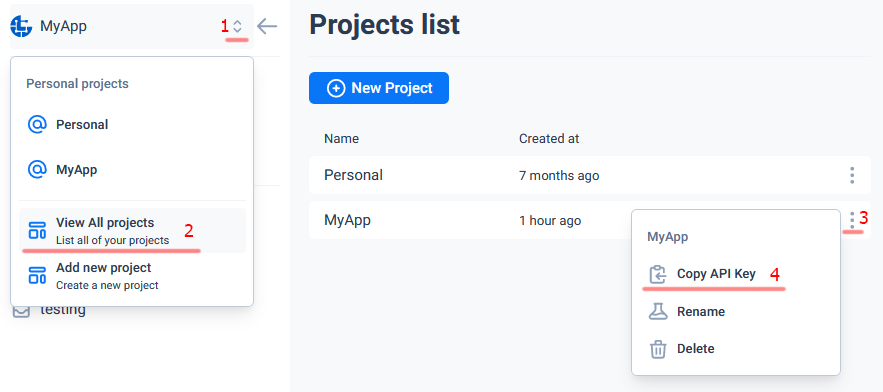Click the Add new project layout icon
The width and height of the screenshot is (883, 392).
click(x=37, y=276)
